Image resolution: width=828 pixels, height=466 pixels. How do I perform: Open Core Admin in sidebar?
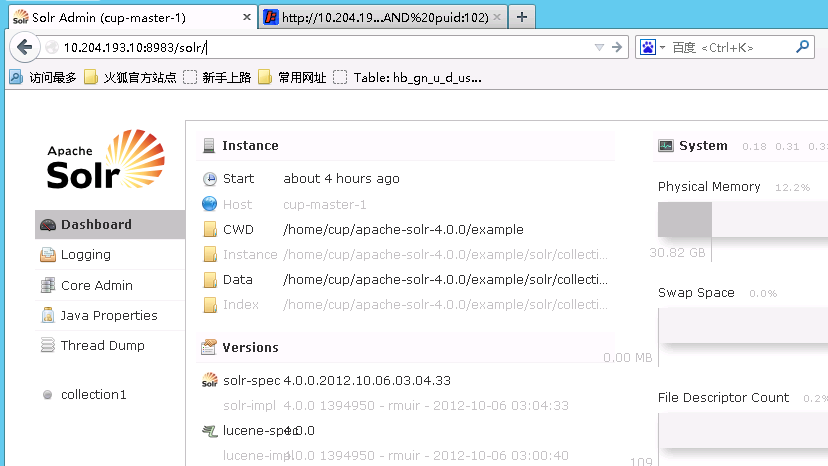tap(110, 285)
